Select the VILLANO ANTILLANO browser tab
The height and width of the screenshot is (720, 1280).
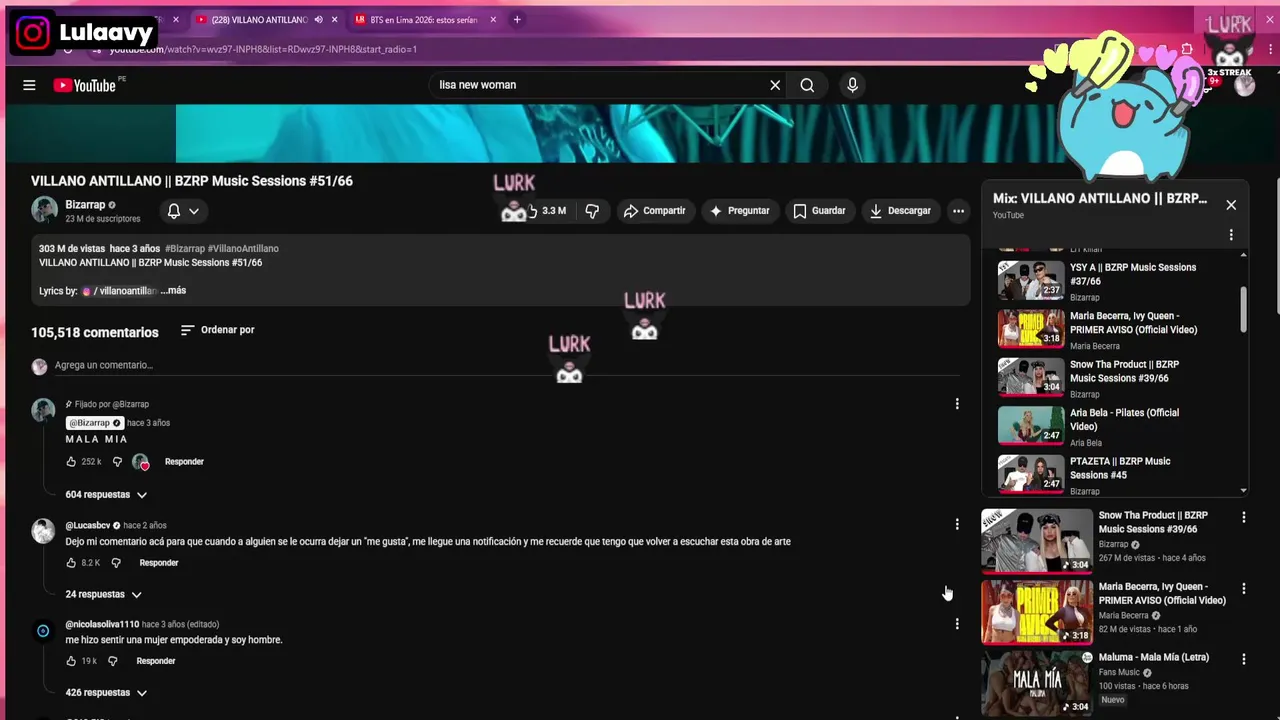[258, 20]
